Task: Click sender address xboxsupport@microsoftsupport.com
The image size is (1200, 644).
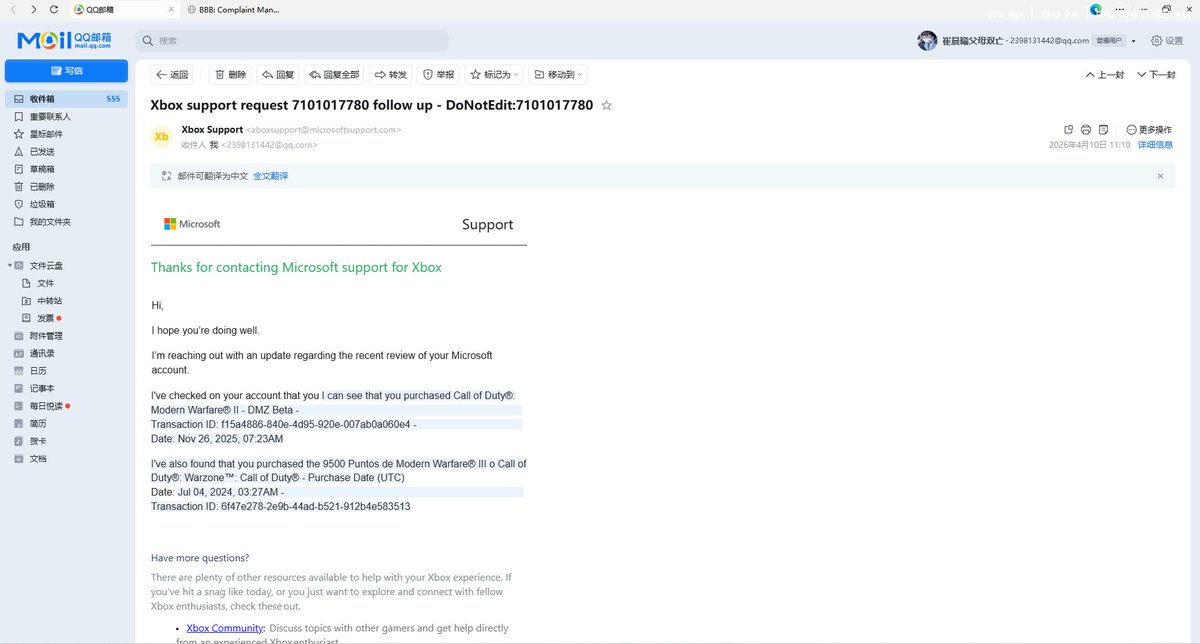Action: (x=324, y=130)
